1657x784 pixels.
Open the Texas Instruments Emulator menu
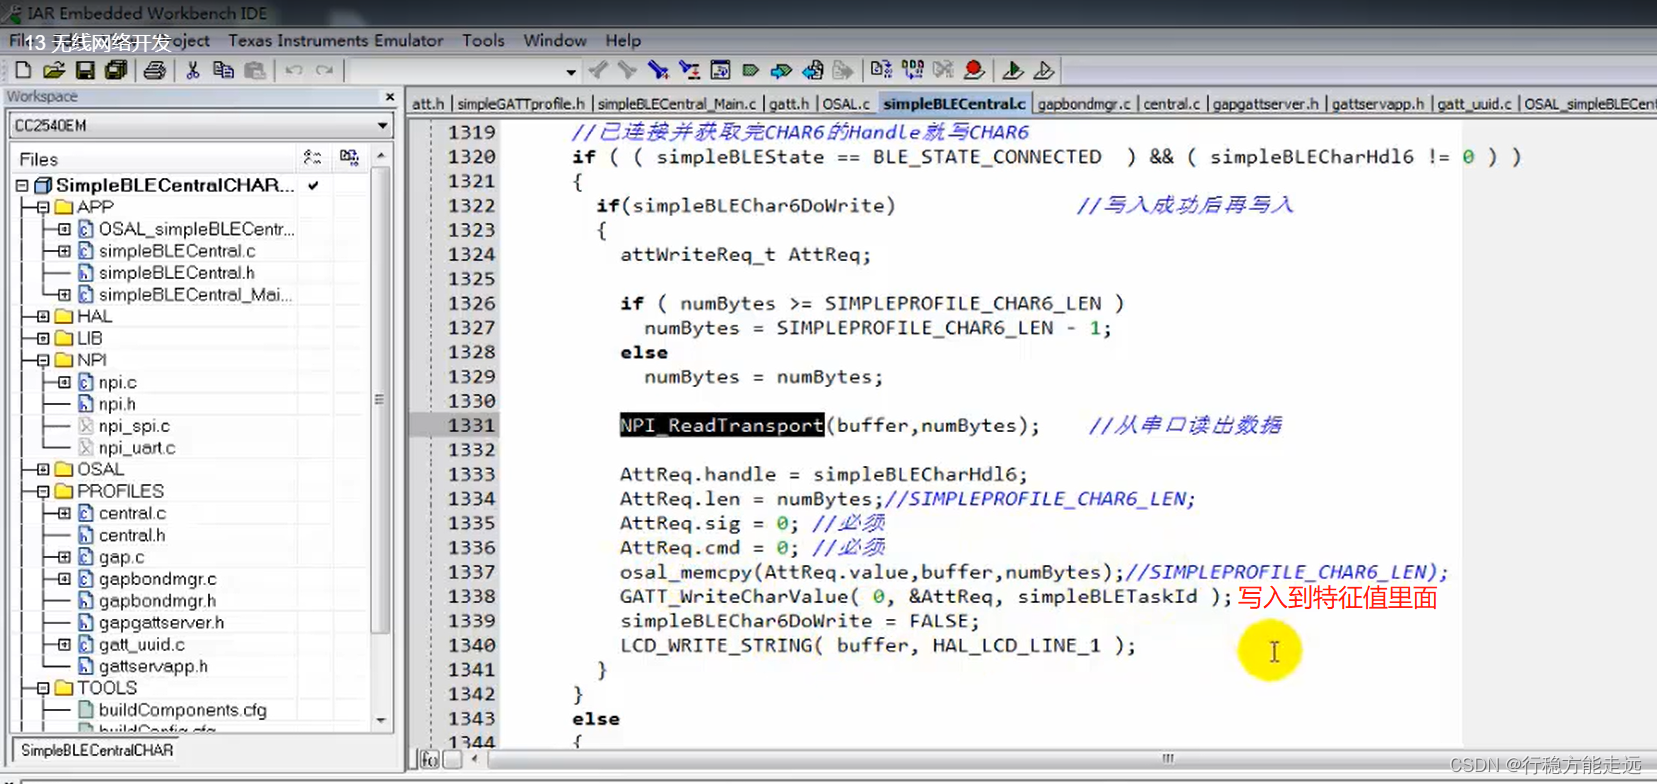335,40
